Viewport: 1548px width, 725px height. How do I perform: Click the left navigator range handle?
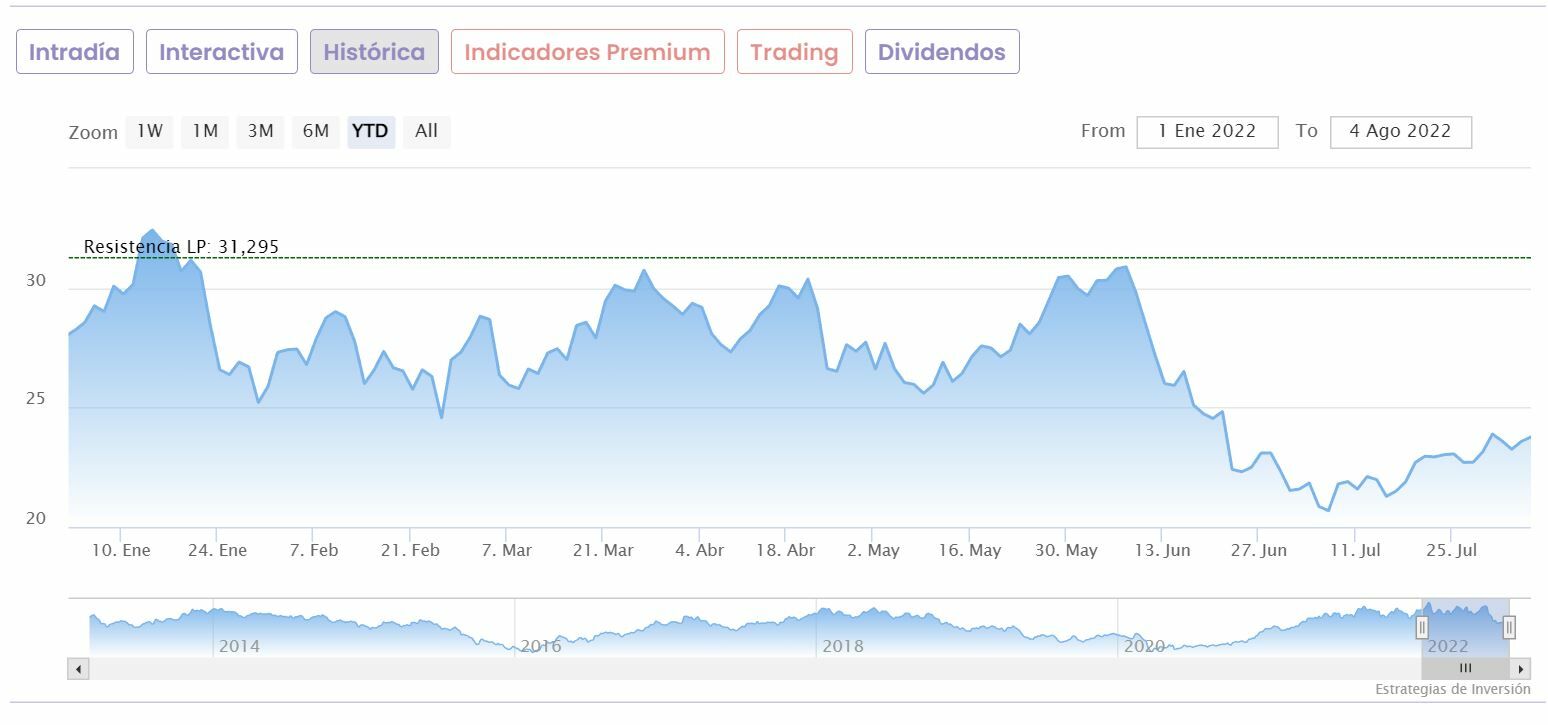click(x=1421, y=628)
